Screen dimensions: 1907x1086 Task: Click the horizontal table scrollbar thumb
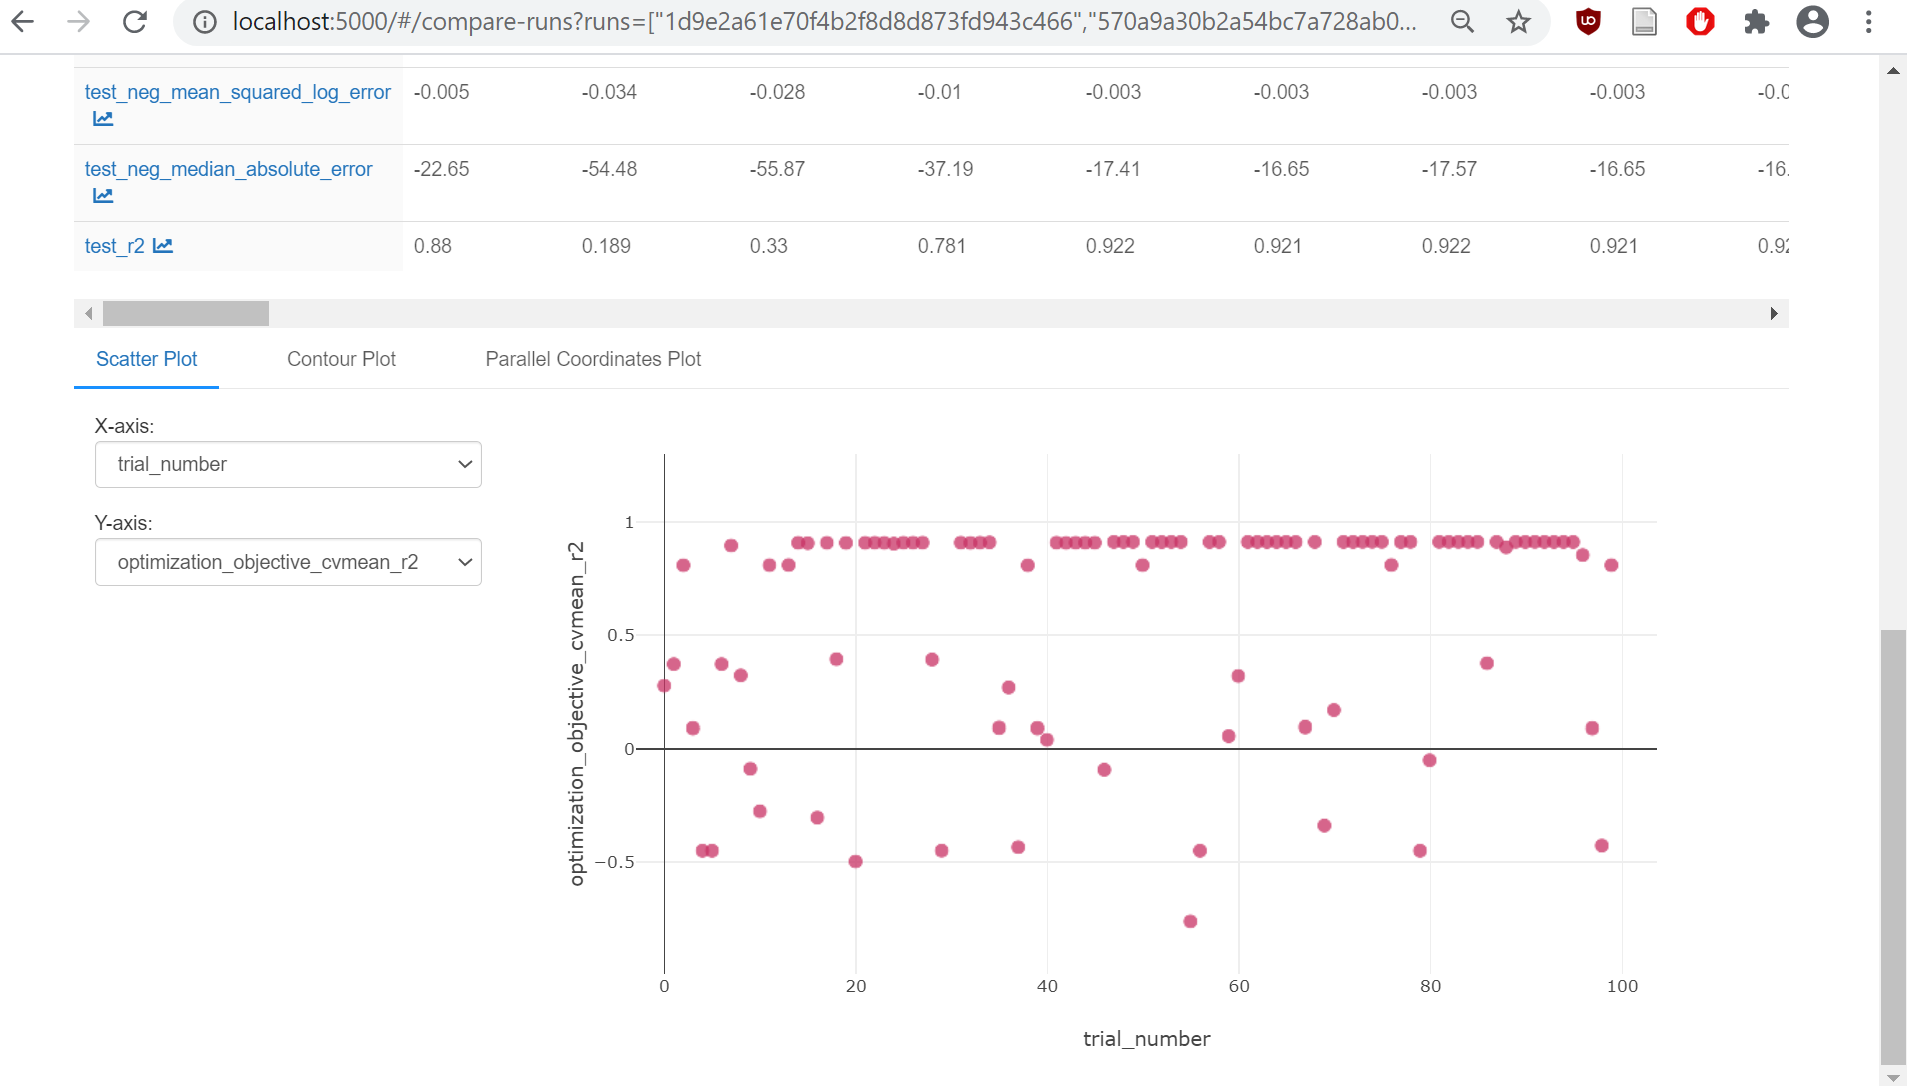click(186, 314)
